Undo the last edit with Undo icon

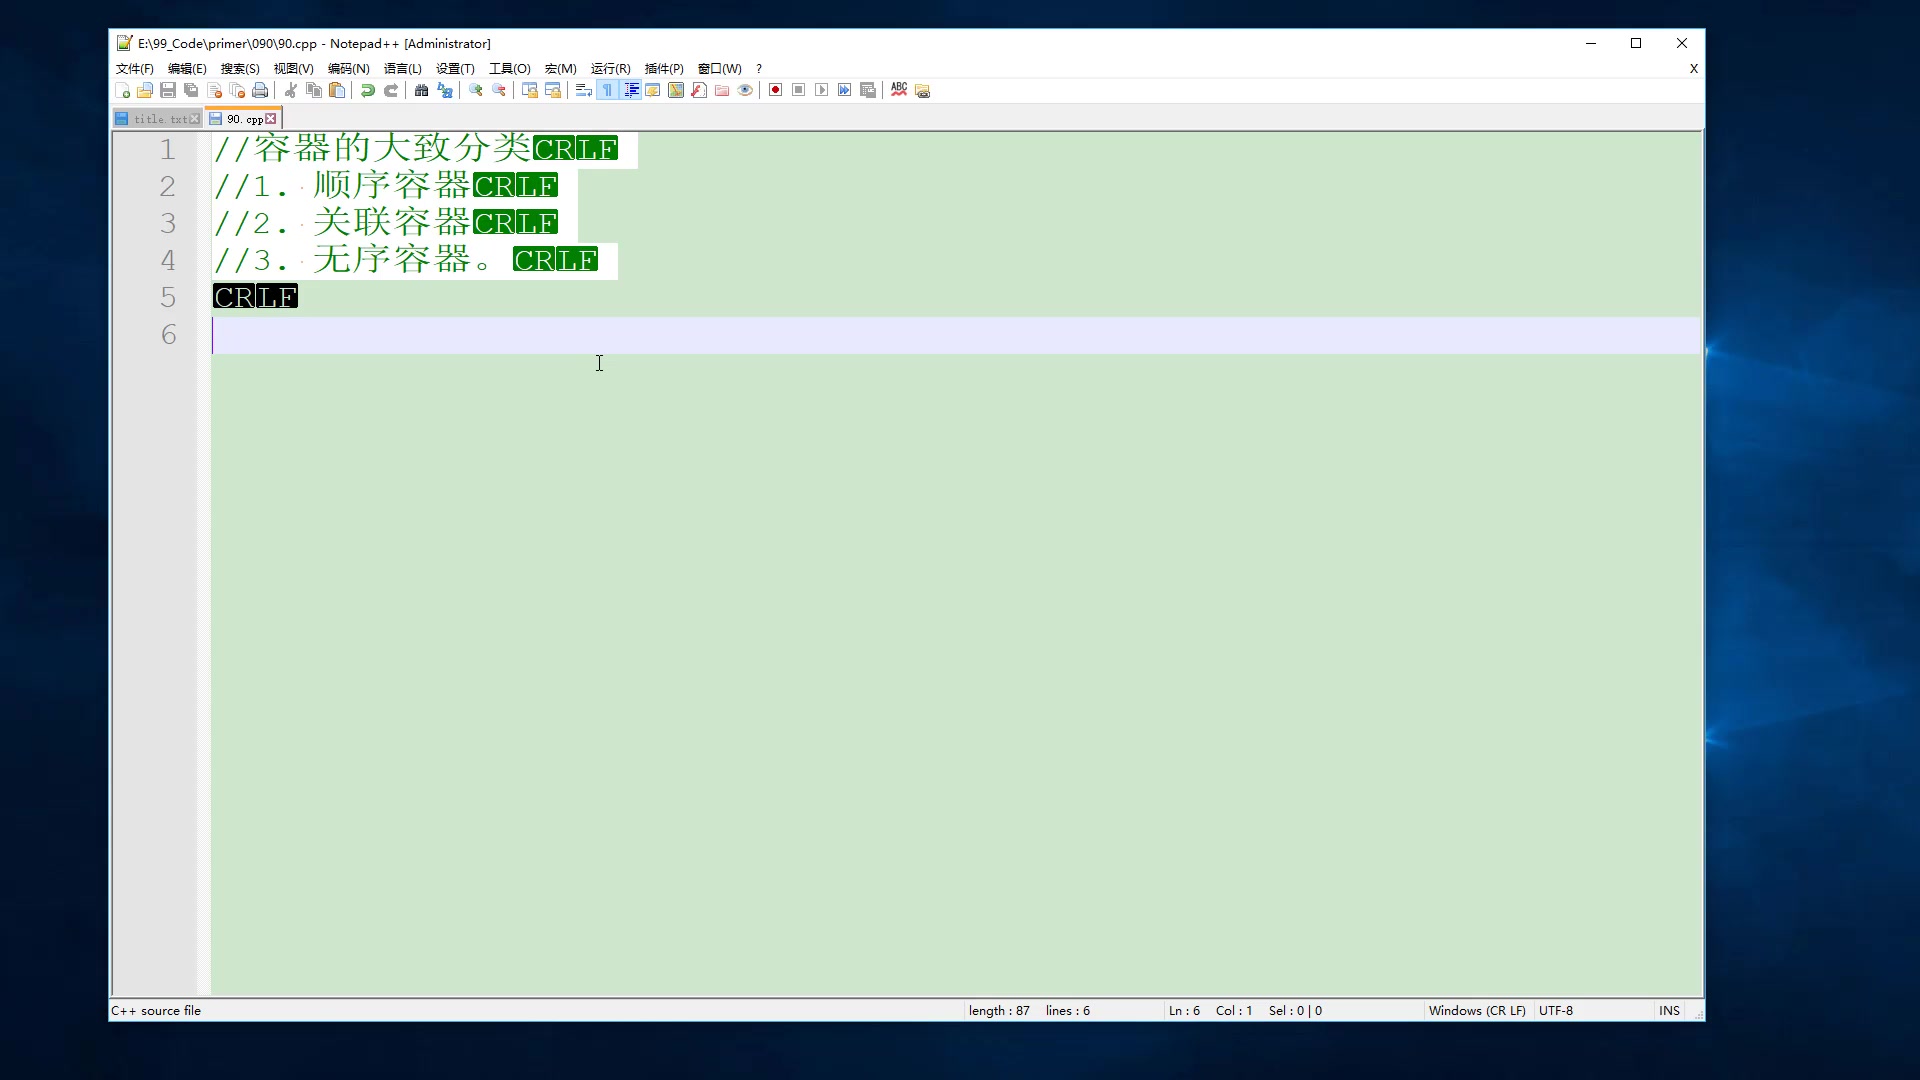click(x=368, y=90)
